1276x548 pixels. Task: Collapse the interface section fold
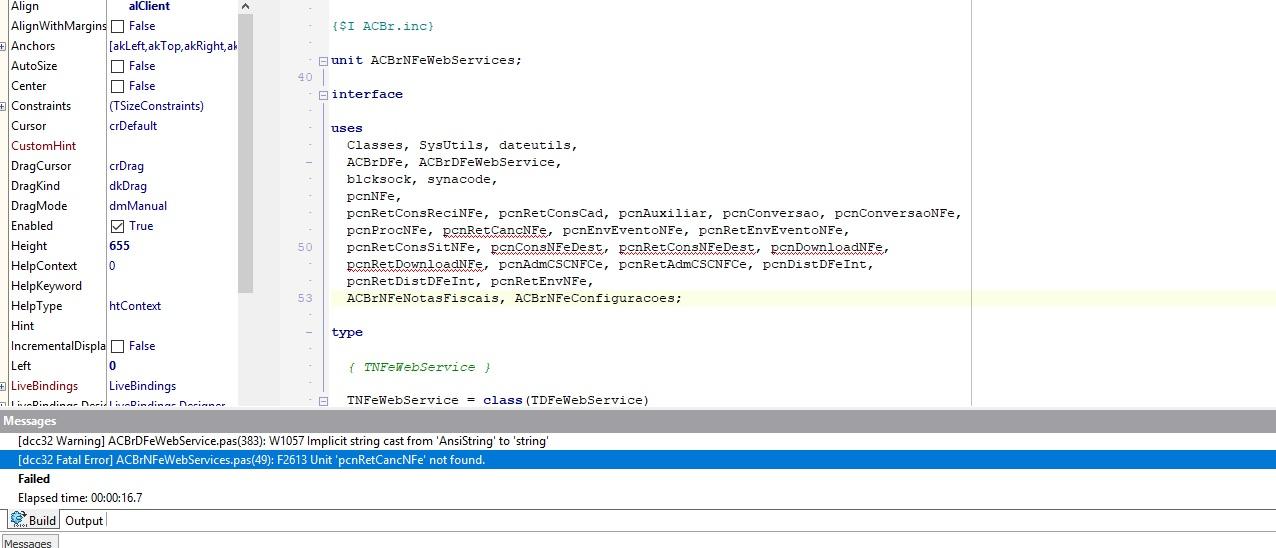[323, 95]
